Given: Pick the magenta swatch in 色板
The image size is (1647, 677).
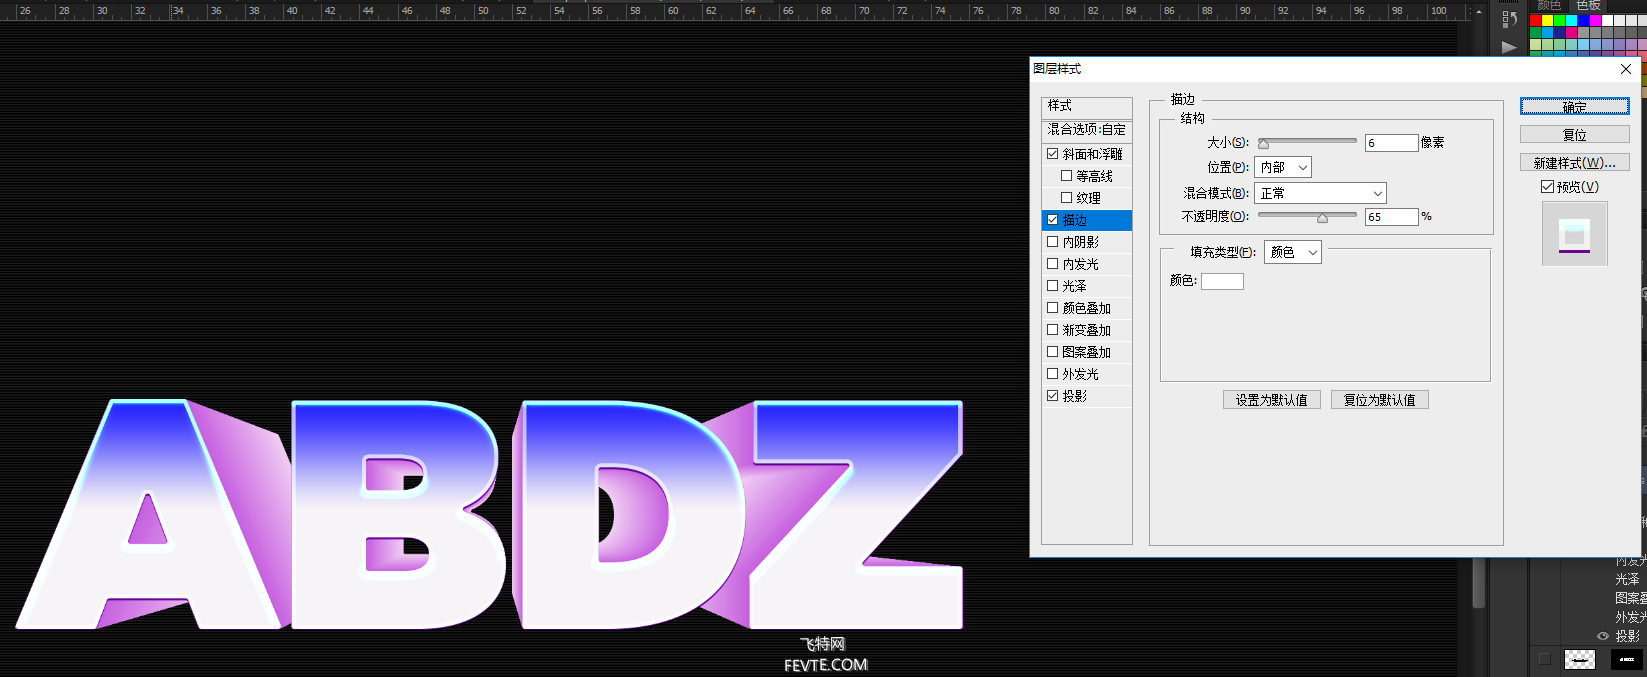Looking at the screenshot, I should pos(1596,20).
